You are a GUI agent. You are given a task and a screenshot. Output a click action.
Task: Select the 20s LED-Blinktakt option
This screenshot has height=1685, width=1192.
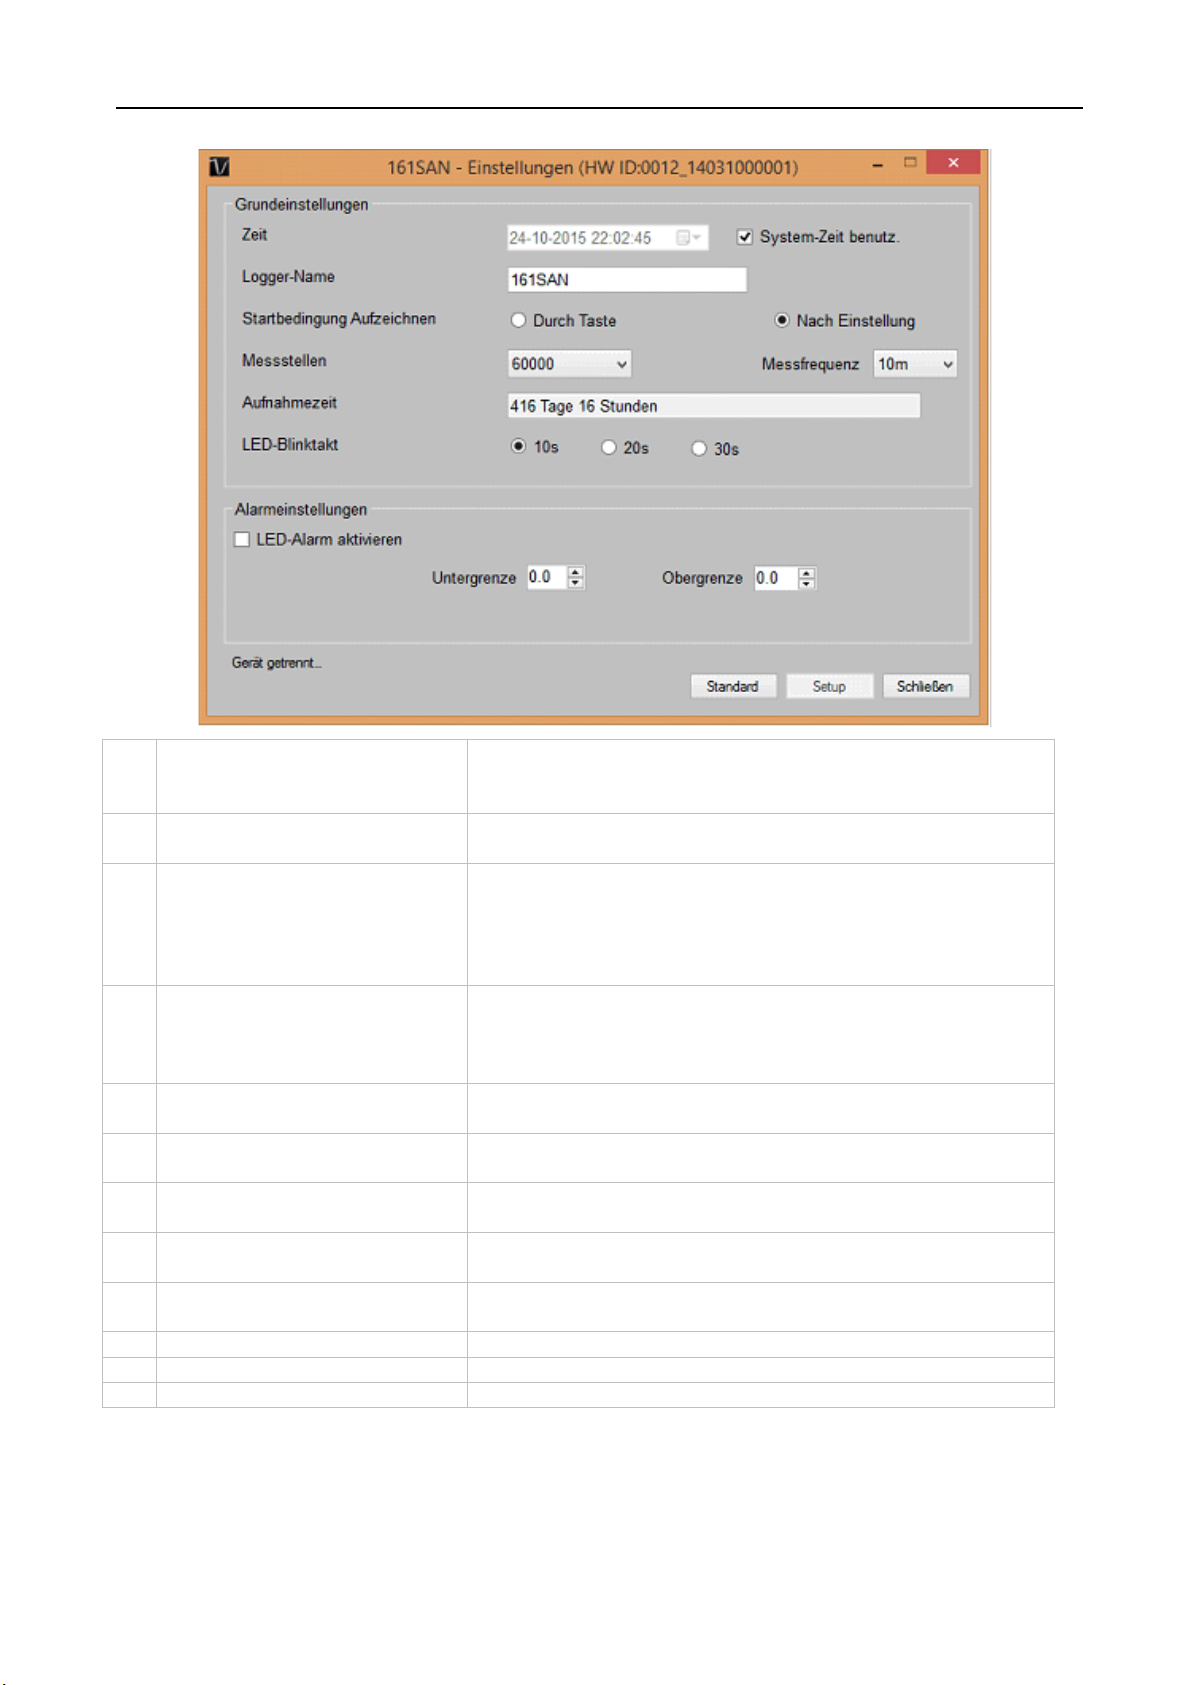608,448
